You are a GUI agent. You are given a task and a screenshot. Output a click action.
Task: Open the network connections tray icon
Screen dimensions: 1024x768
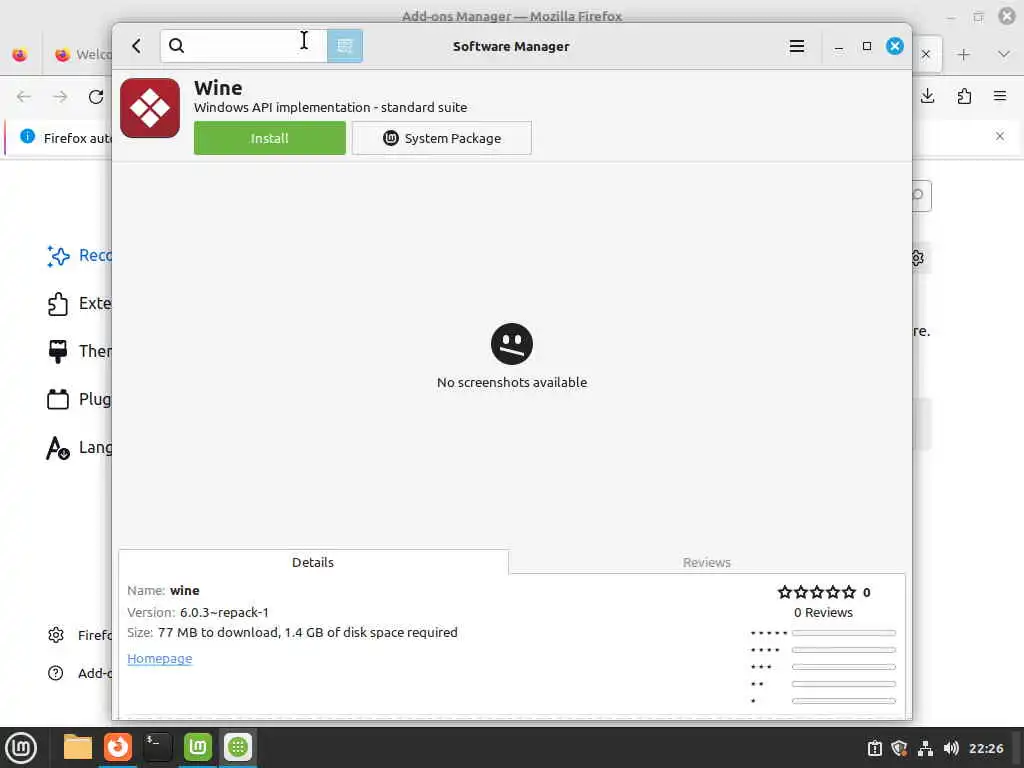tap(925, 748)
